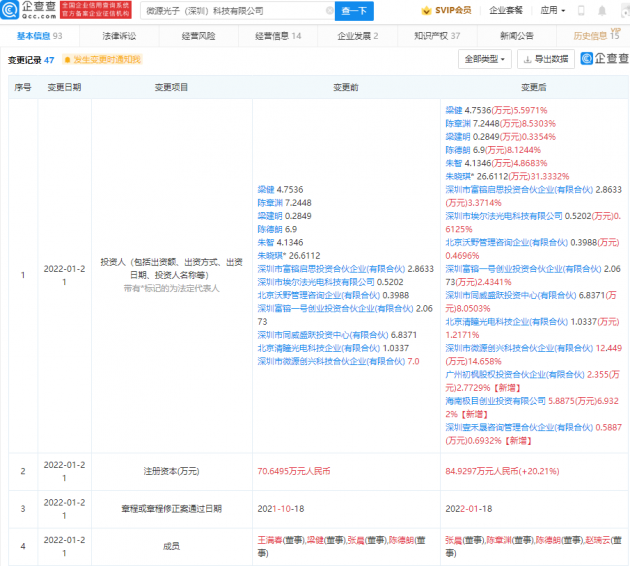The width and height of the screenshot is (630, 566).
Task: Open the 应用 dropdown menu
Action: [553, 10]
